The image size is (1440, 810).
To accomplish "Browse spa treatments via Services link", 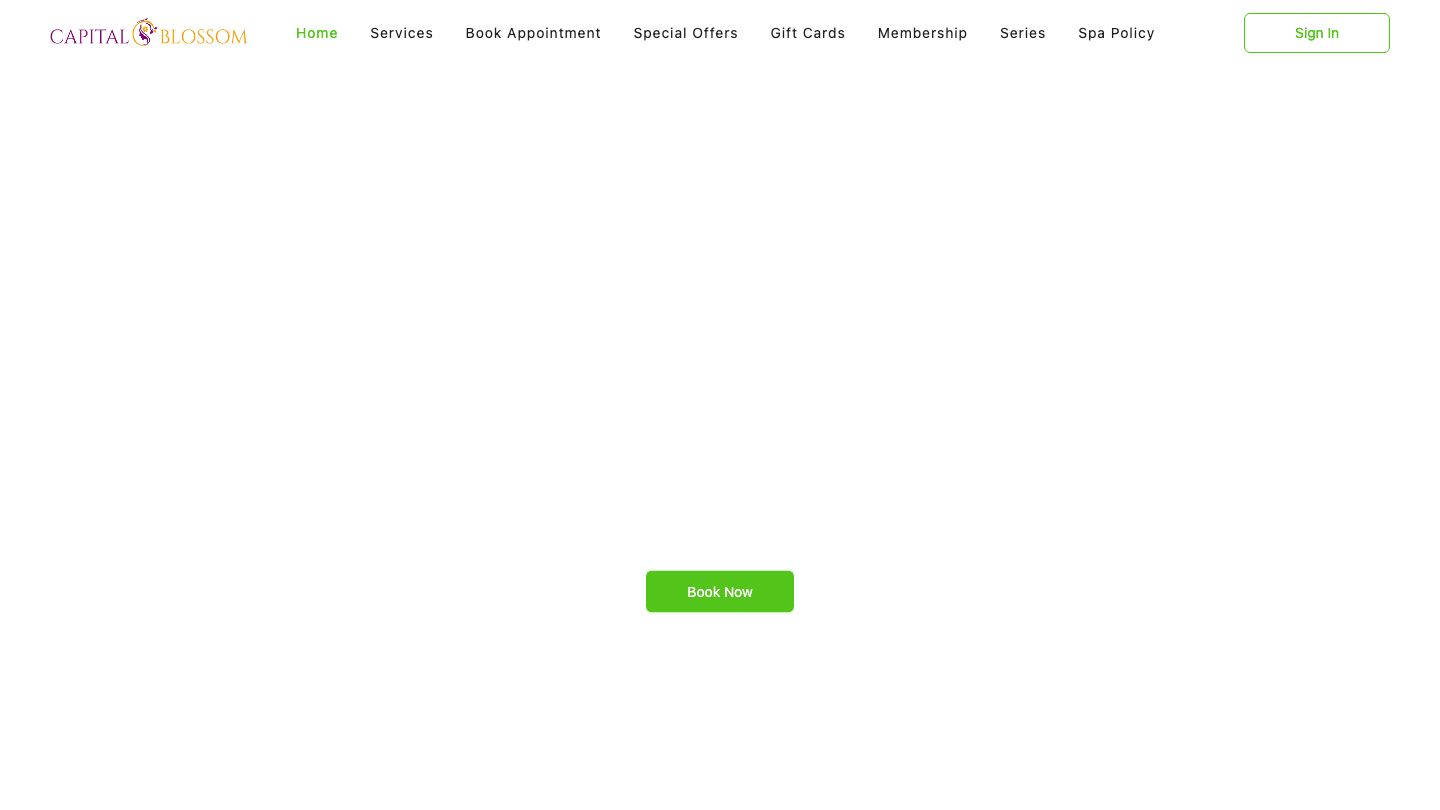I will (402, 33).
